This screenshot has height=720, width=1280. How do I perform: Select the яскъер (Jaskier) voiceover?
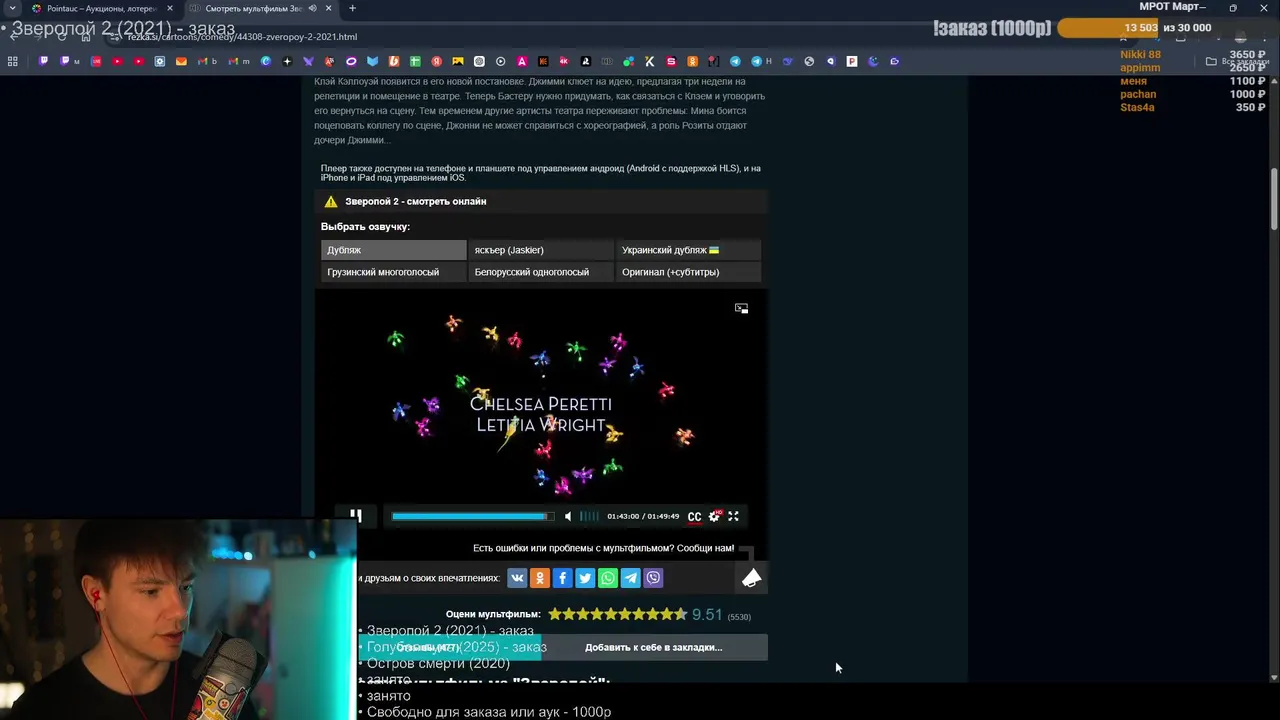[541, 250]
